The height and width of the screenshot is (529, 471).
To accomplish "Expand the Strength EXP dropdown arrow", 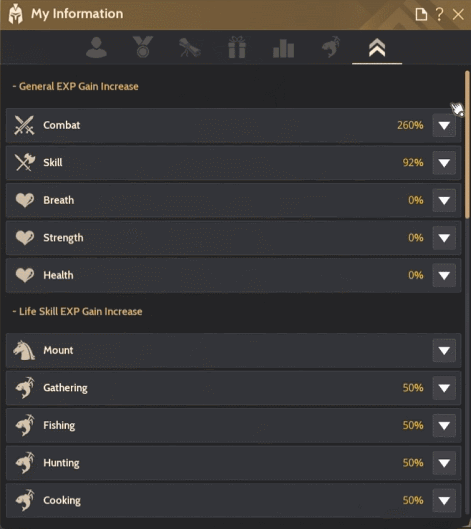I will click(x=444, y=238).
